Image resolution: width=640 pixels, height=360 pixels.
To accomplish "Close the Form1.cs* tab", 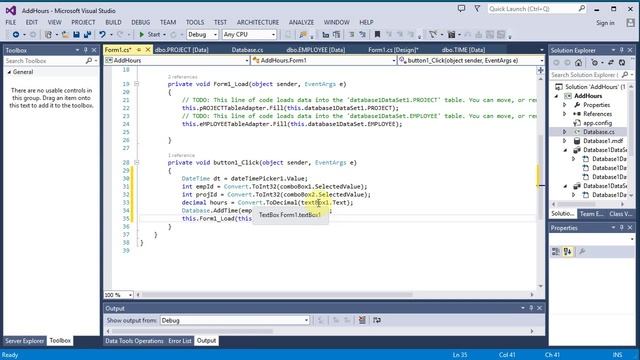I will 148,50.
